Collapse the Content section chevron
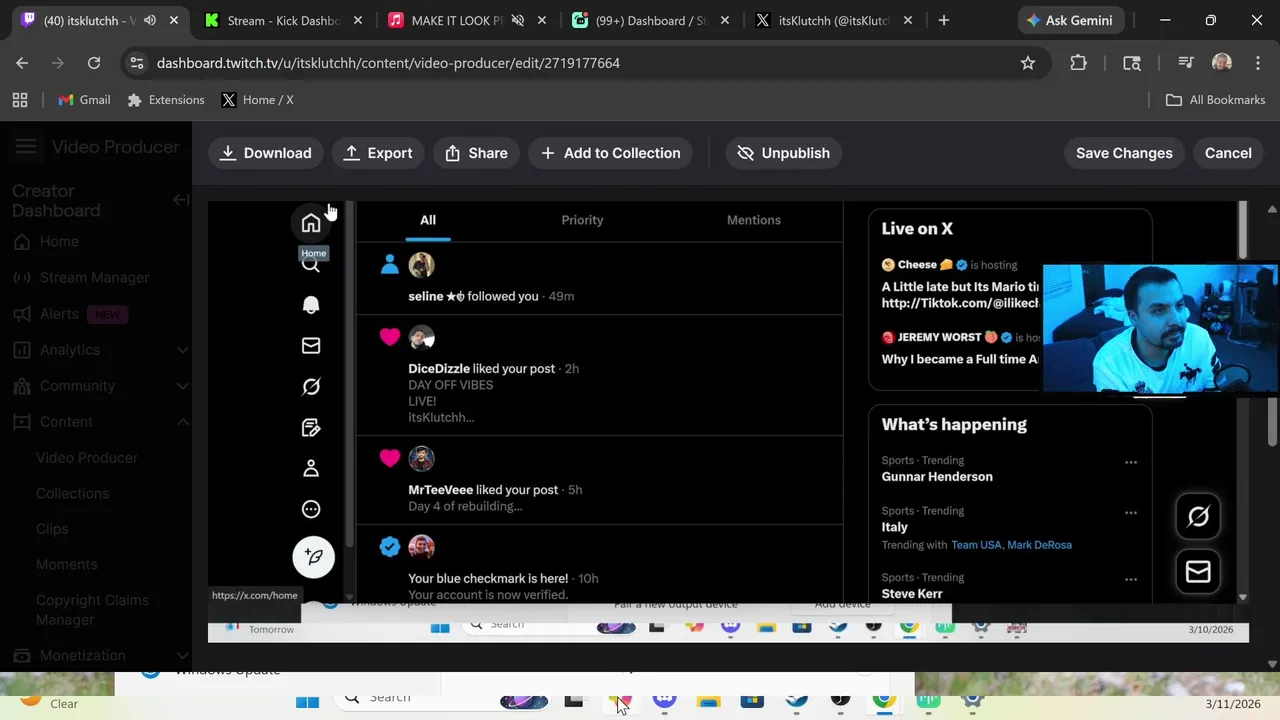1280x720 pixels. pos(182,422)
